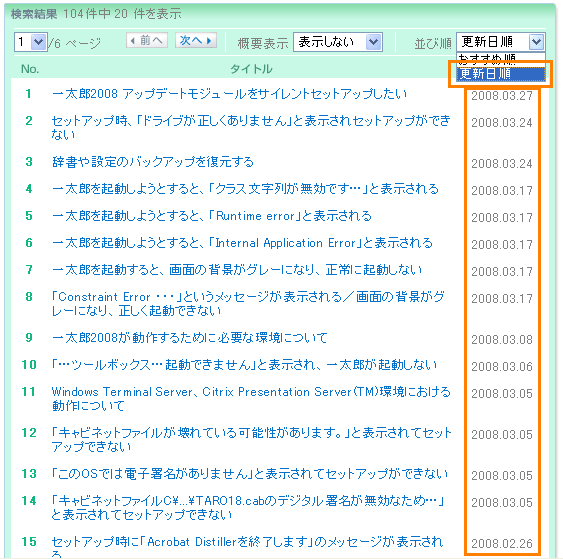Click the タイトル column header
Screen dimensions: 563x559
(251, 69)
